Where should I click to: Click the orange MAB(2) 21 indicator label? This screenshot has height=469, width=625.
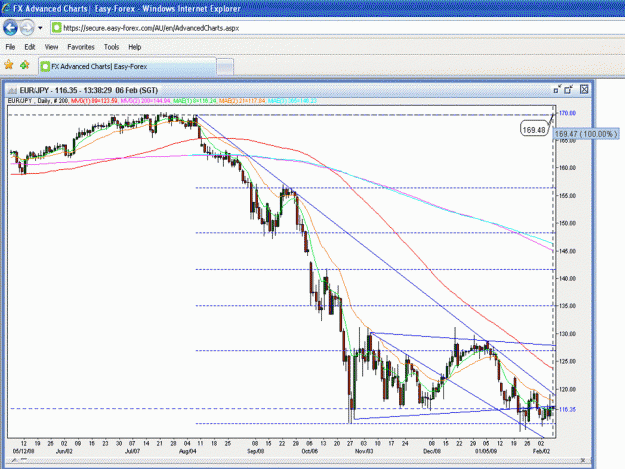(242, 101)
